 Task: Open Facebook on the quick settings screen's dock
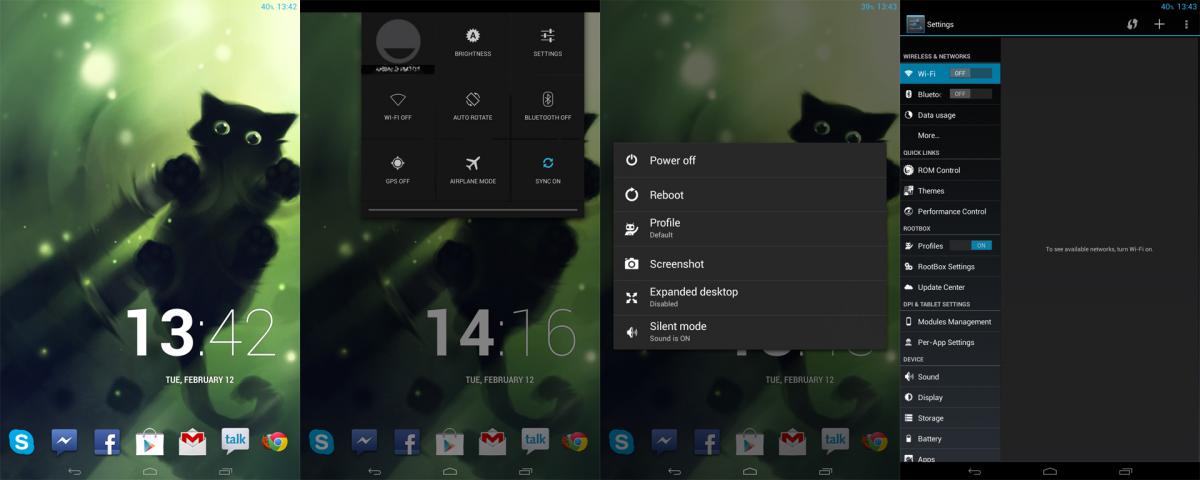407,441
